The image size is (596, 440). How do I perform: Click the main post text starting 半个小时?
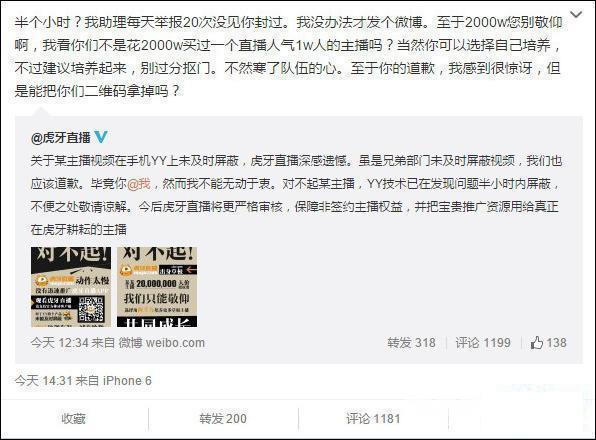click(x=288, y=57)
